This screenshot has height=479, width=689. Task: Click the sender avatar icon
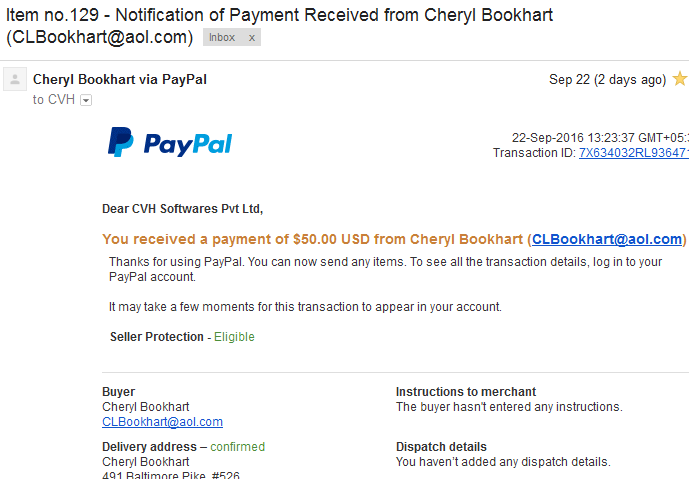point(15,80)
